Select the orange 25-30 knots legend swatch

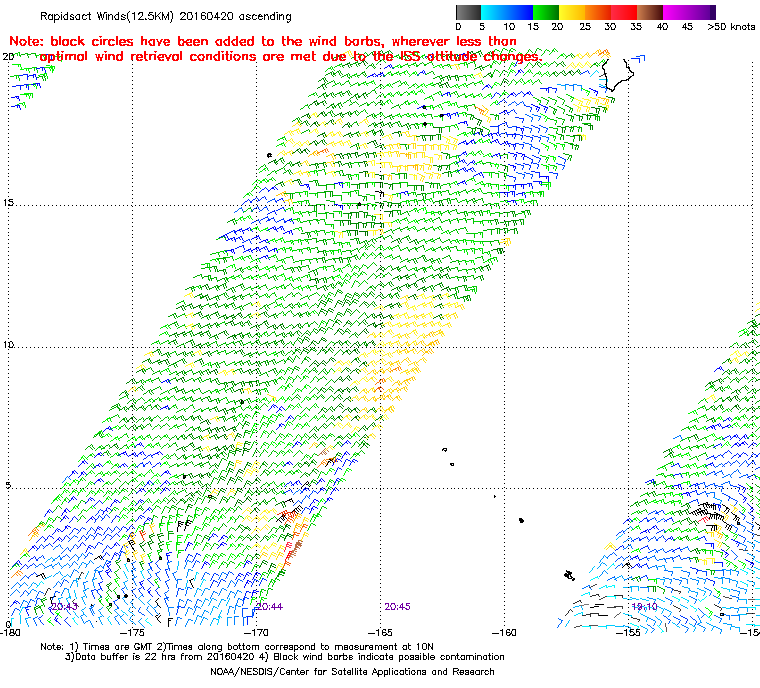[x=598, y=12]
